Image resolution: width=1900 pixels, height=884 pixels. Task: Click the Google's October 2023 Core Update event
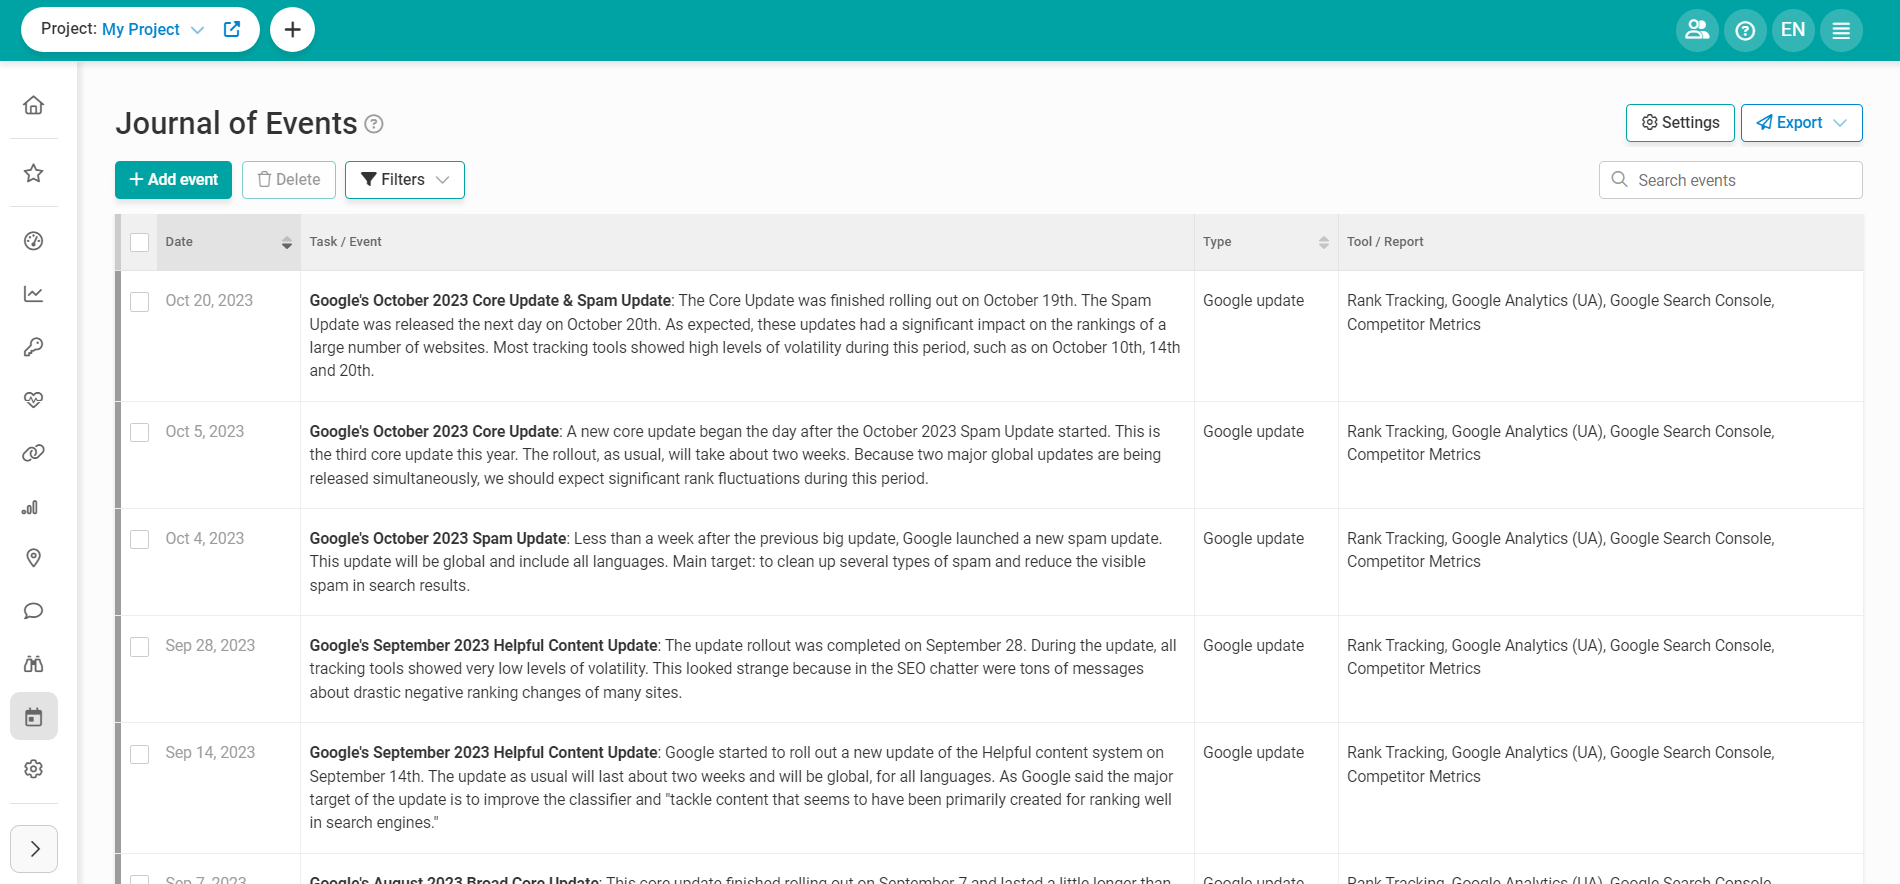(x=434, y=431)
